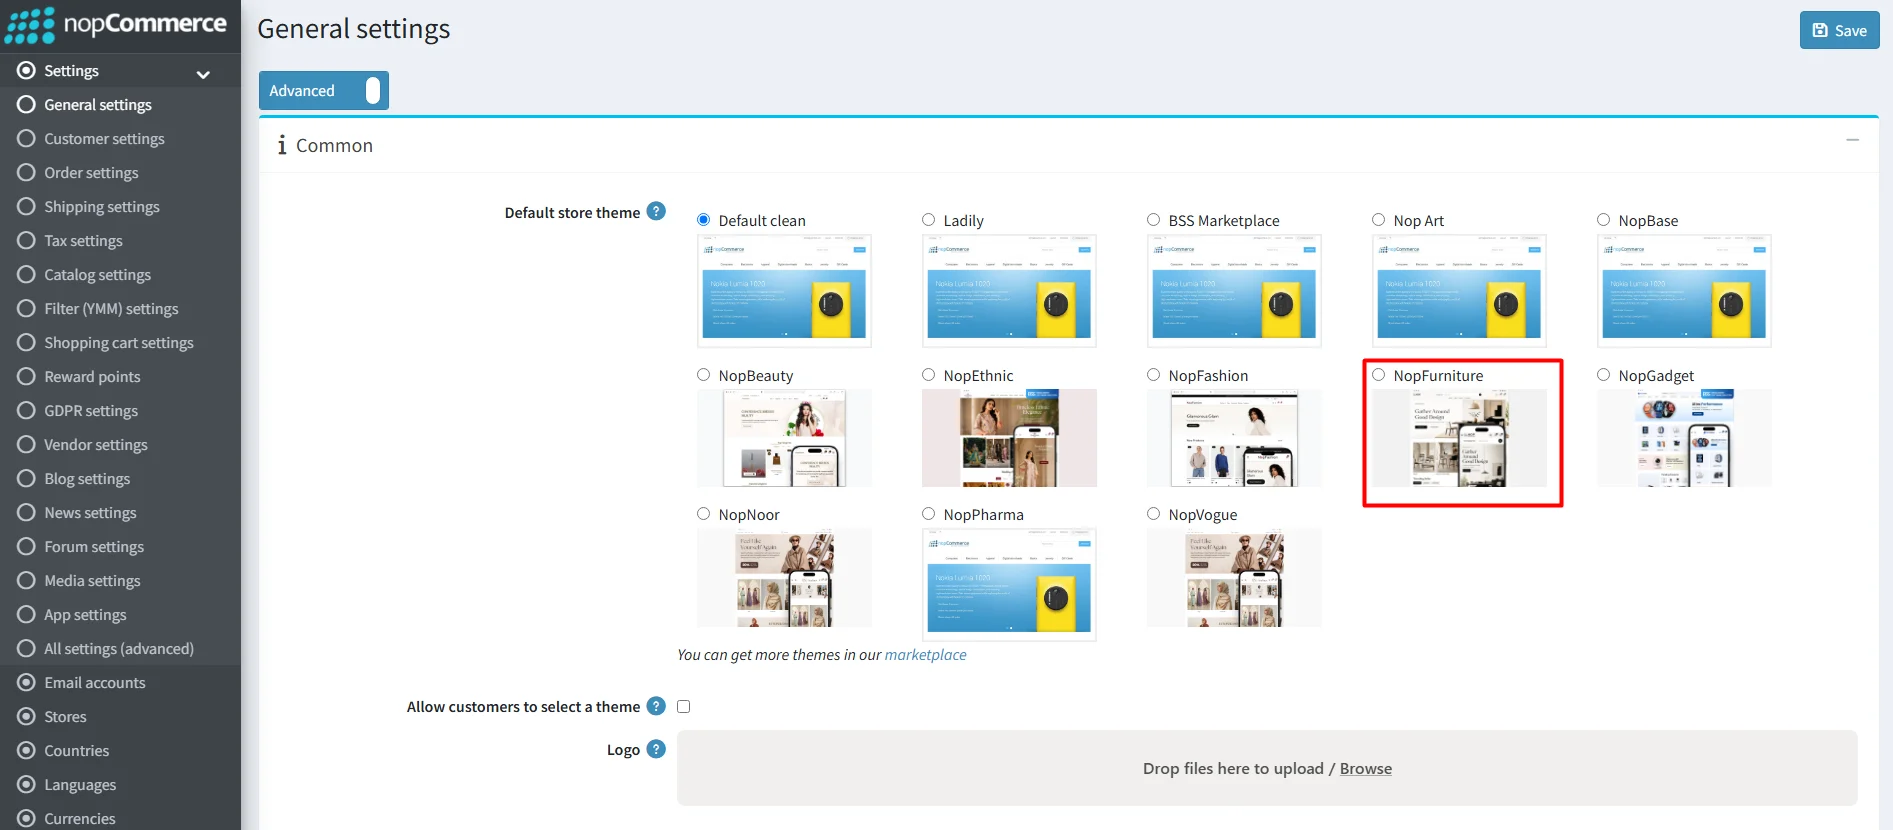This screenshot has width=1893, height=830.
Task: Click the News settings circle icon
Action: pyautogui.click(x=26, y=512)
